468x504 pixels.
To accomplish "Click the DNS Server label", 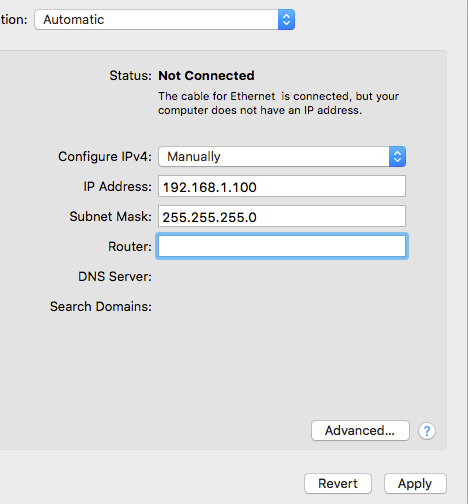I will [115, 277].
